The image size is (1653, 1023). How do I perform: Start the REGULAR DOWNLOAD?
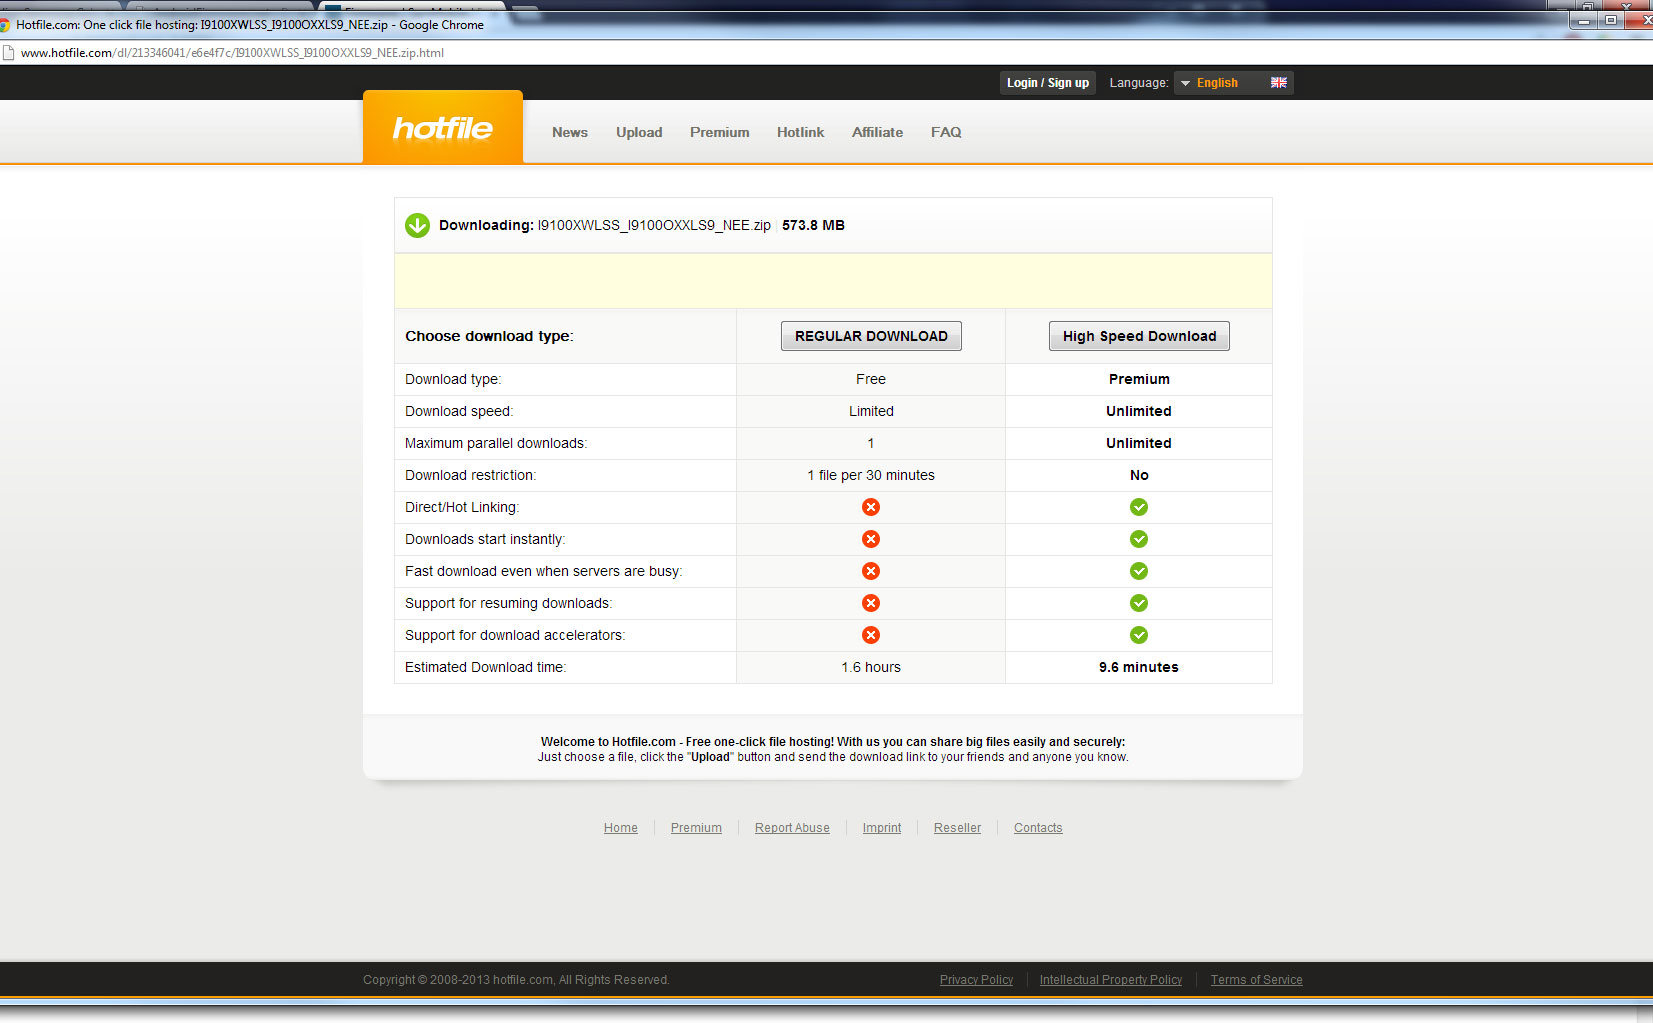[x=870, y=336]
